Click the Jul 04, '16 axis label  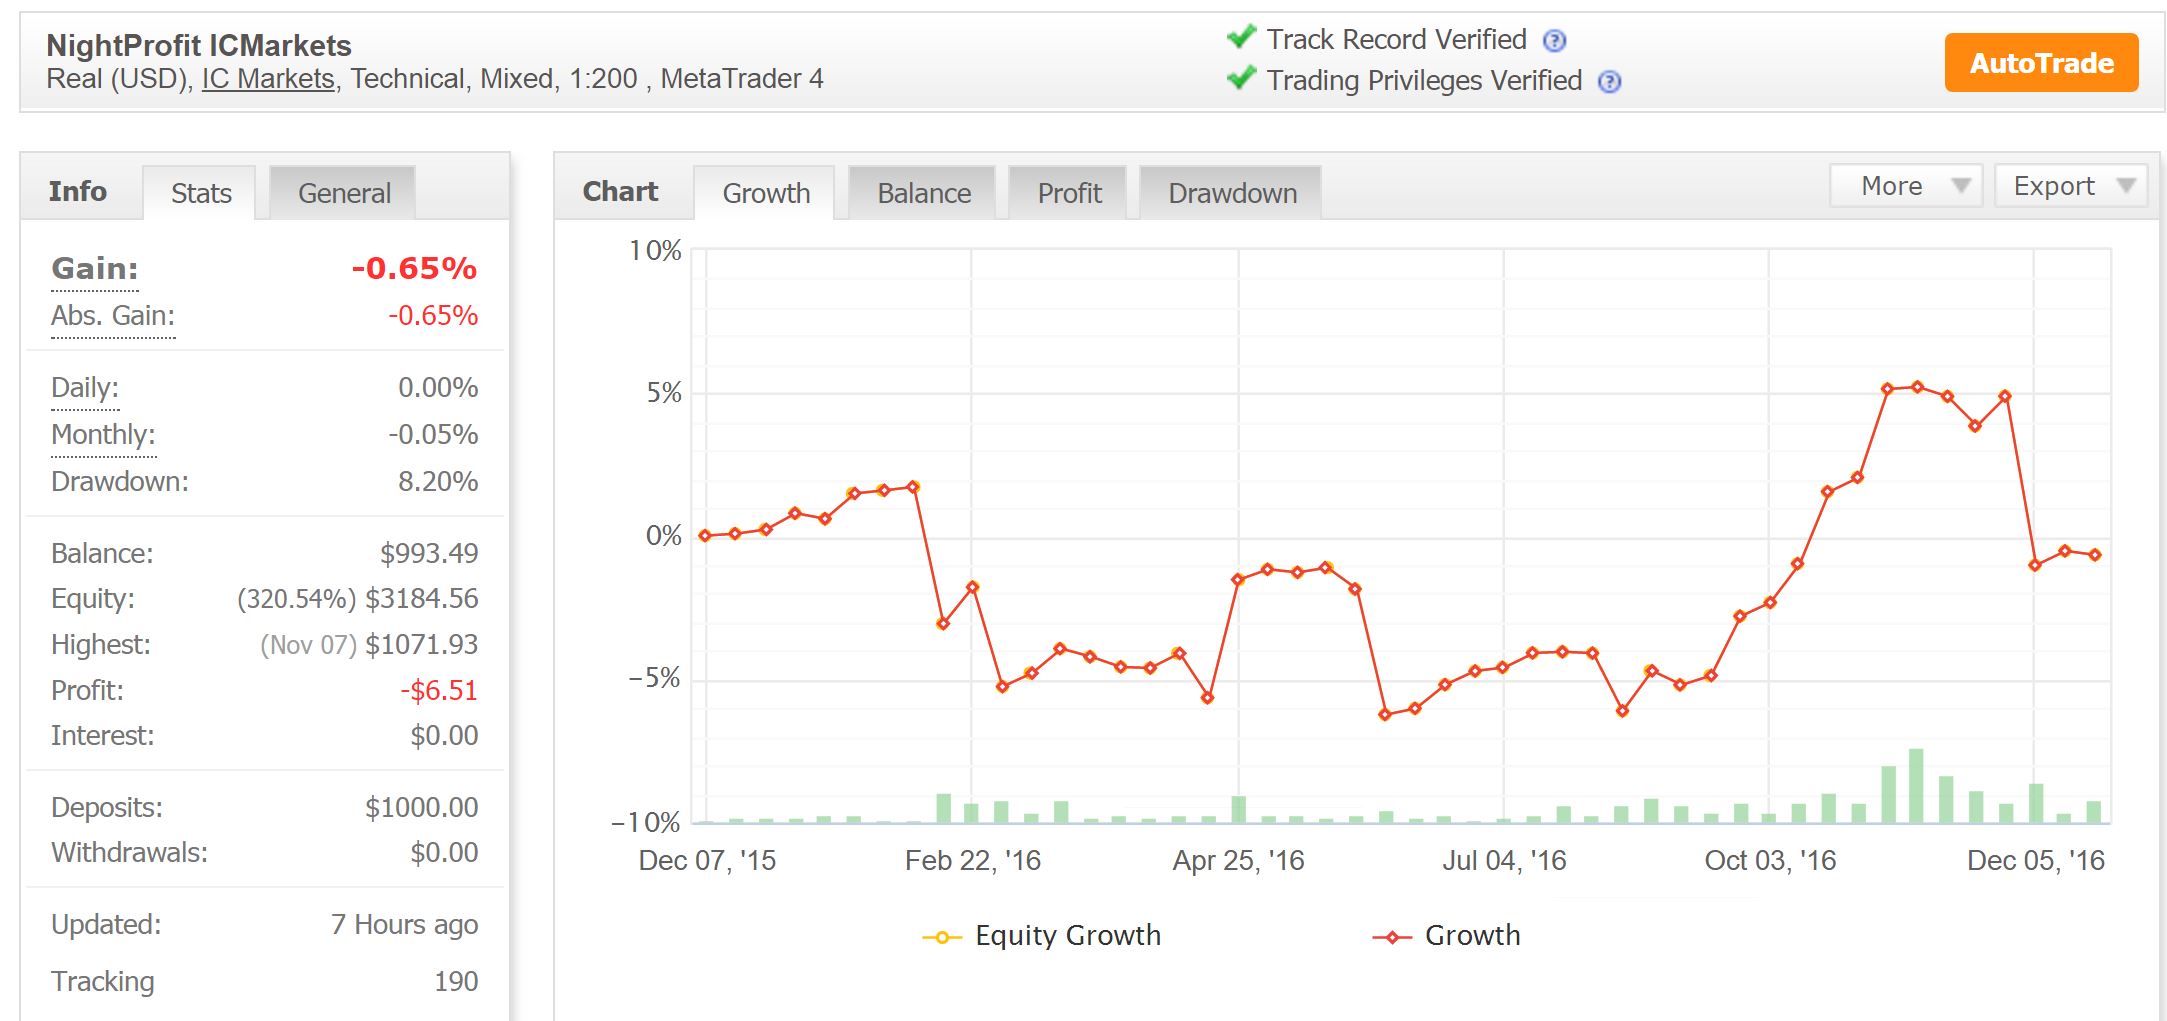(x=1504, y=861)
